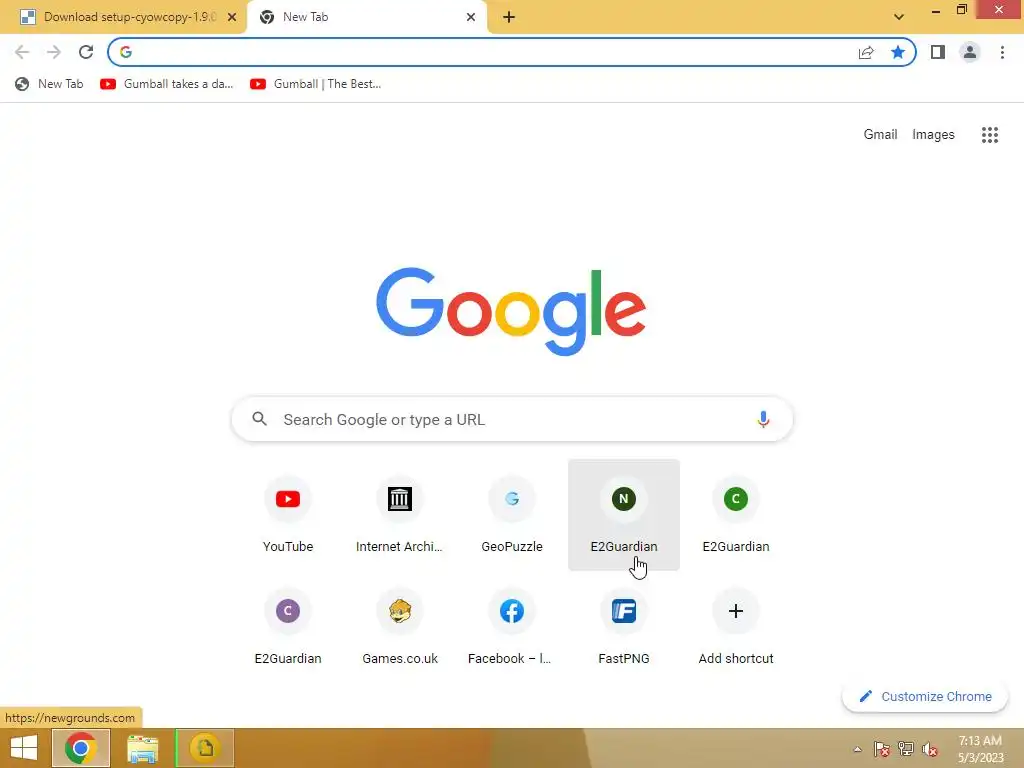Go forward to next page
1024x768 pixels.
click(x=54, y=52)
